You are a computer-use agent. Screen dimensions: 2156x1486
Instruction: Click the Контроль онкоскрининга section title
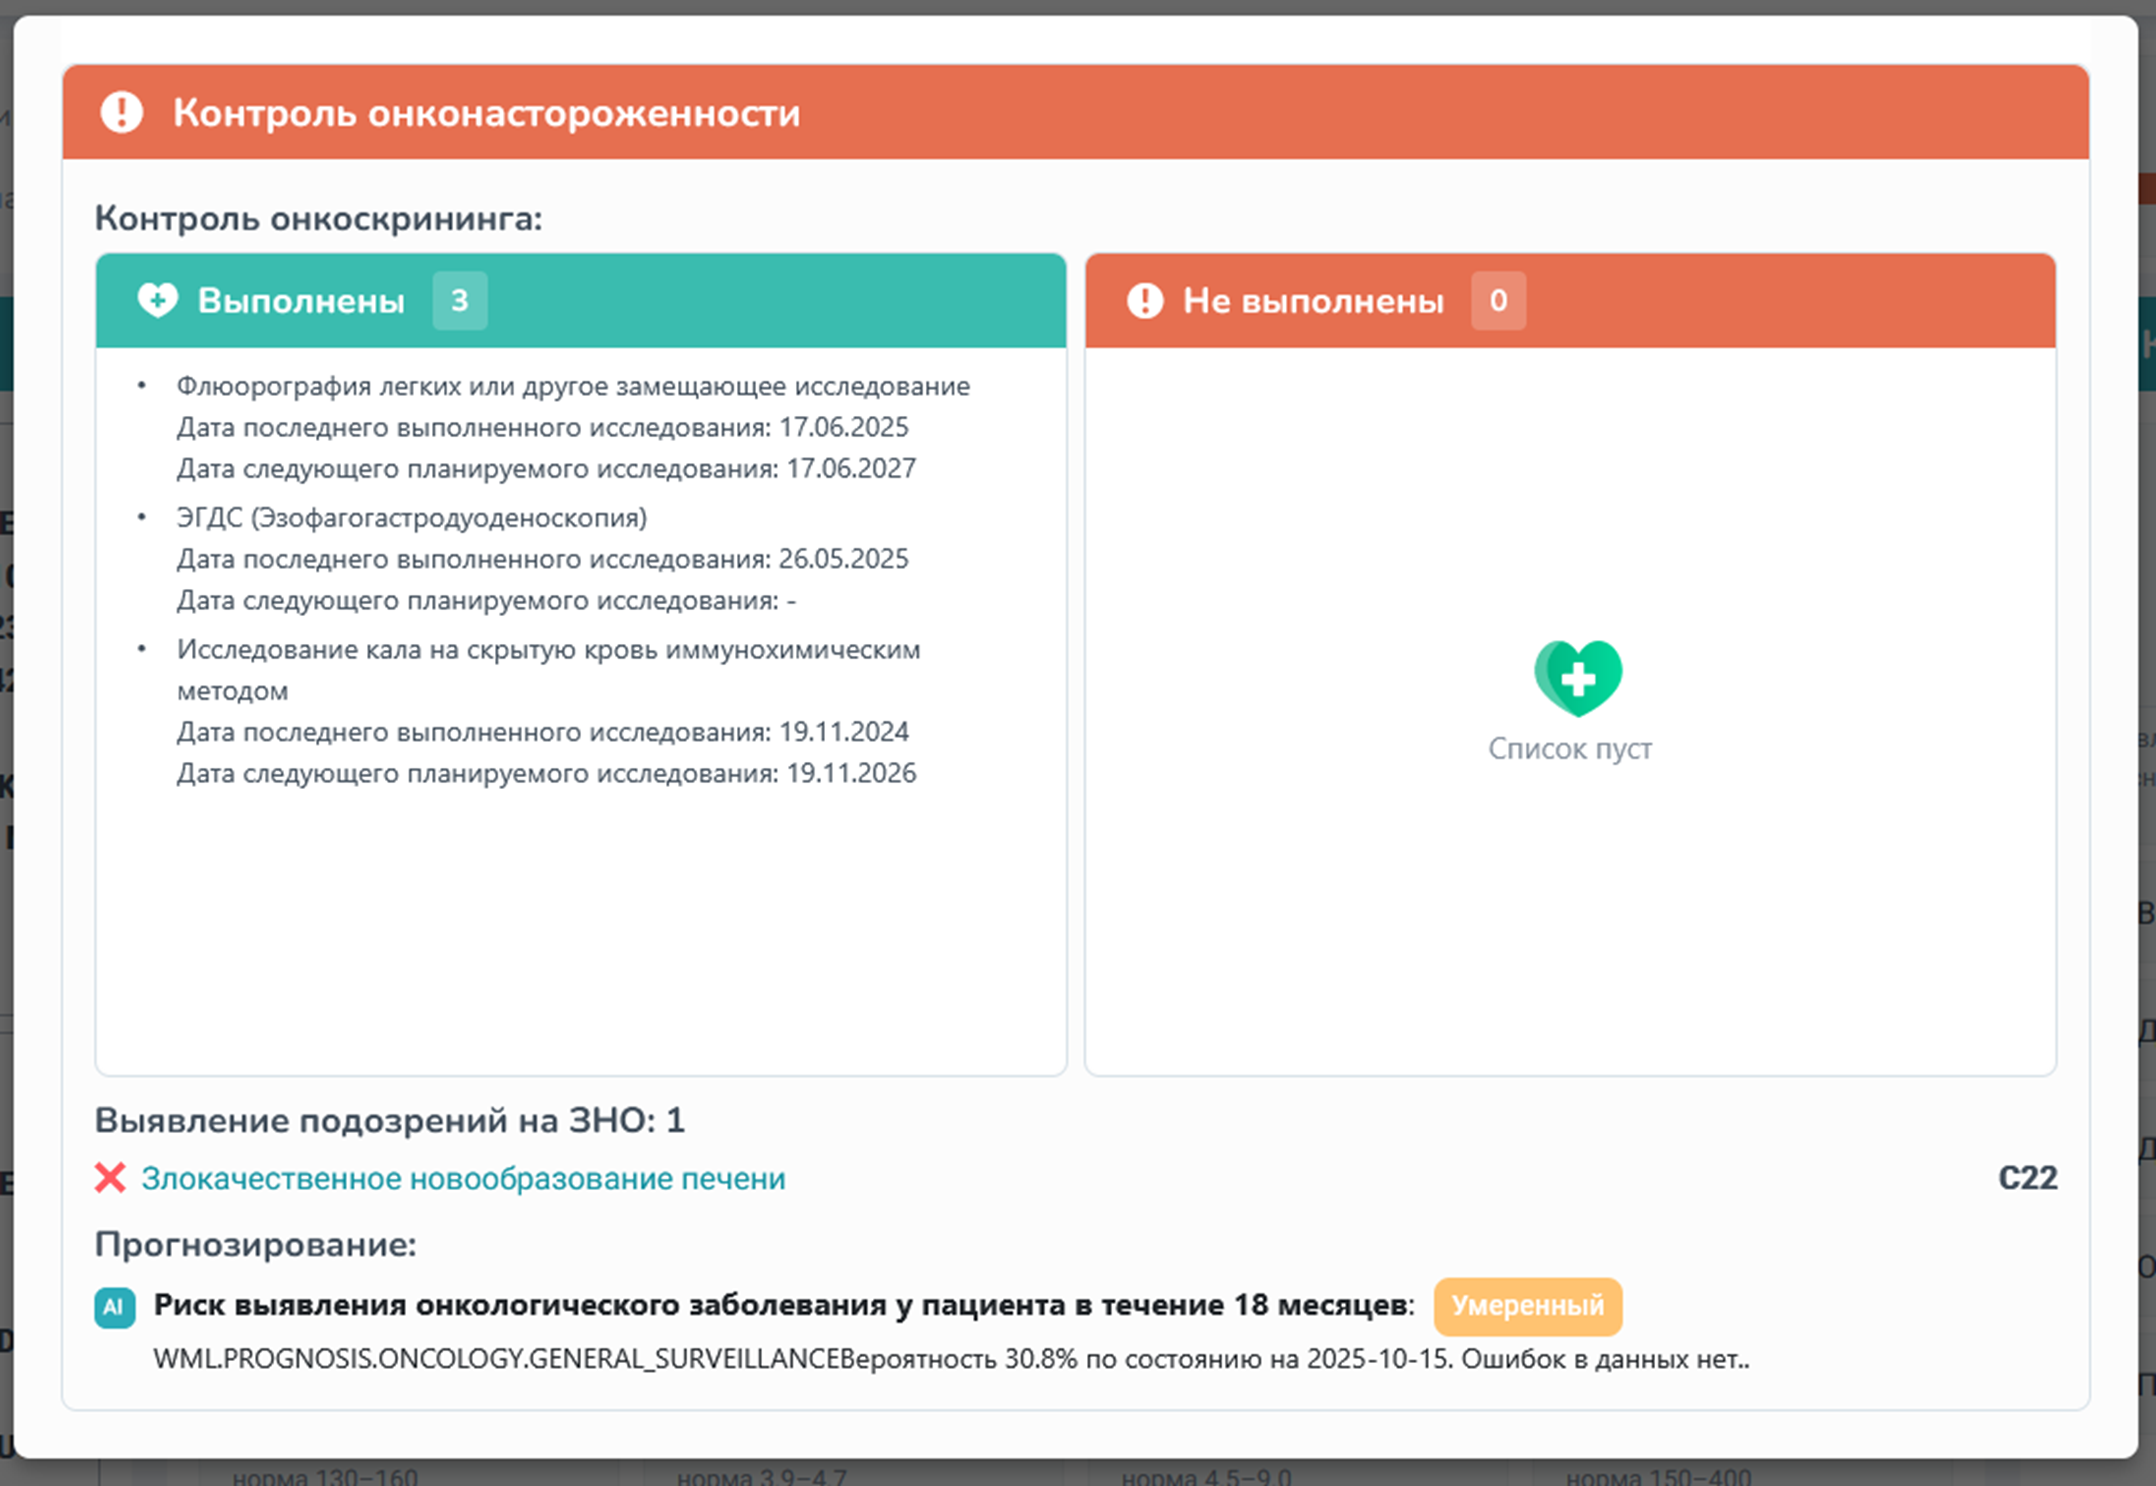tap(318, 219)
